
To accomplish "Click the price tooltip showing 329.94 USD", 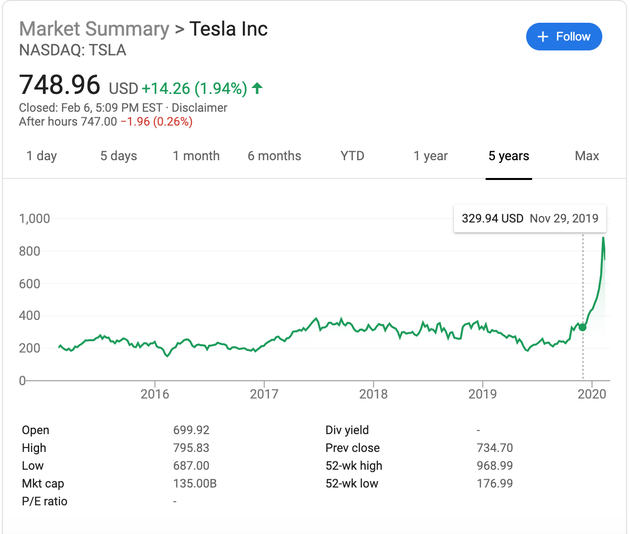I will pos(529,218).
